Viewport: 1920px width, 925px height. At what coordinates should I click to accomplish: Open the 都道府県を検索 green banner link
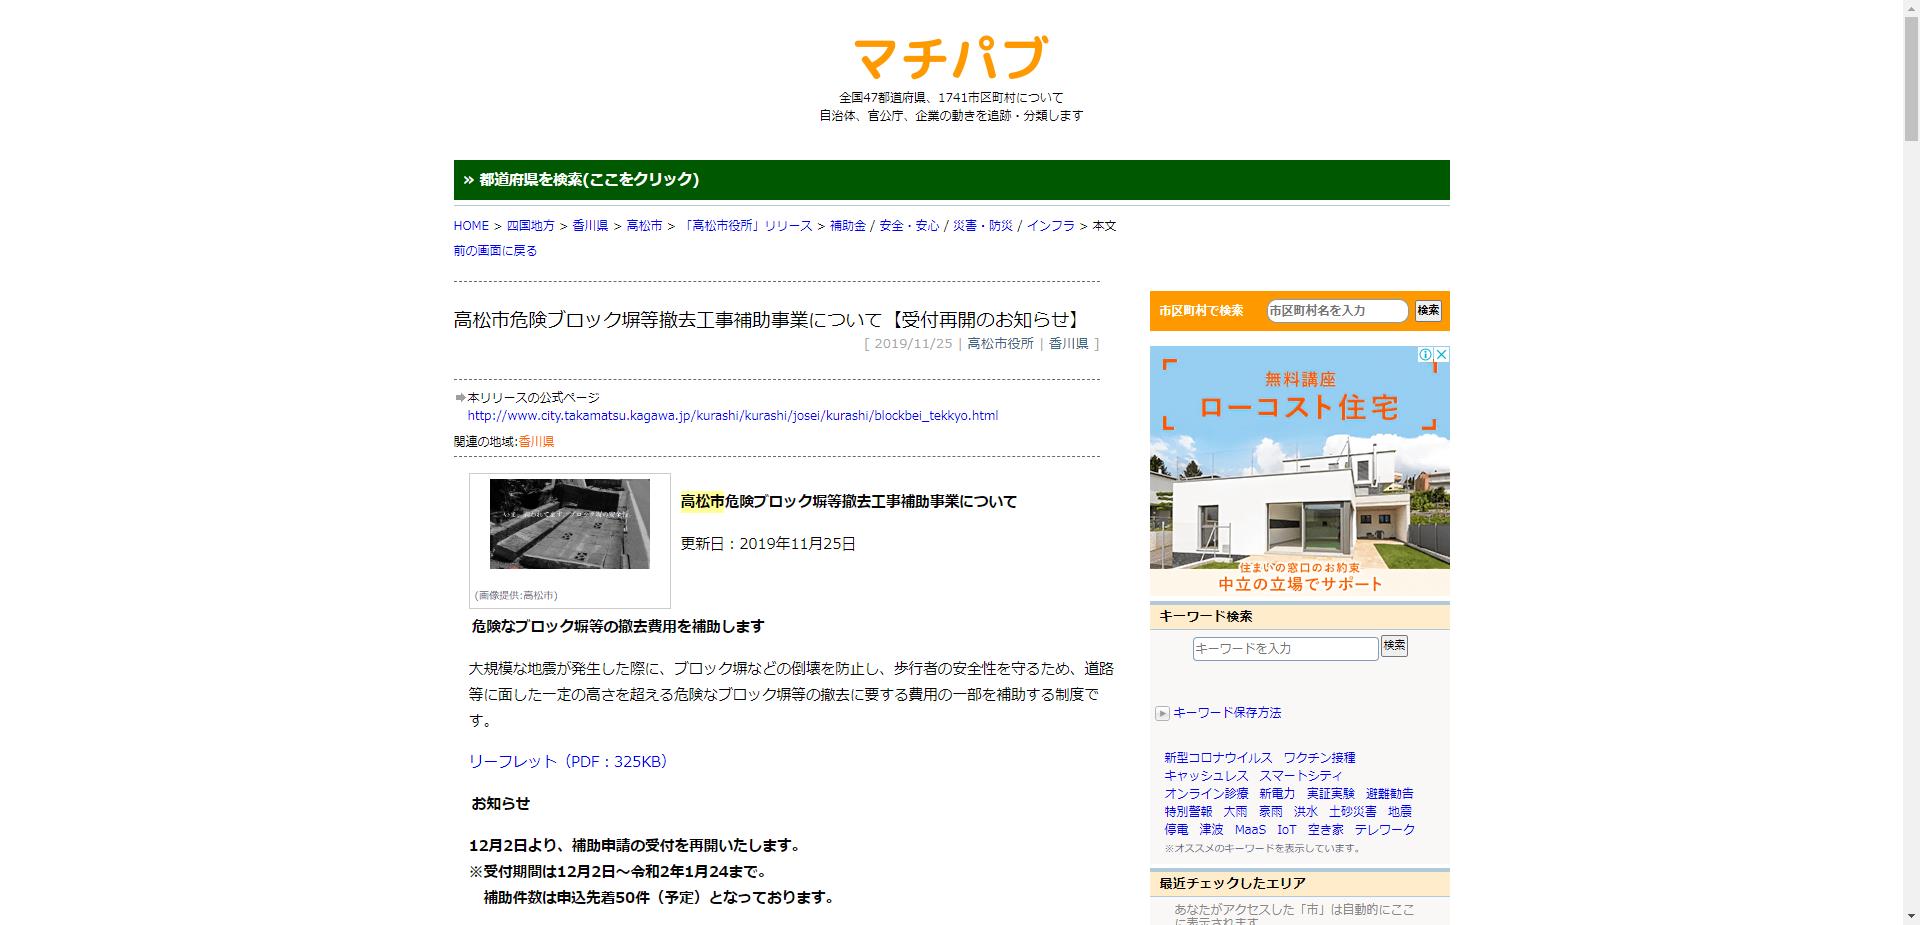click(x=588, y=180)
